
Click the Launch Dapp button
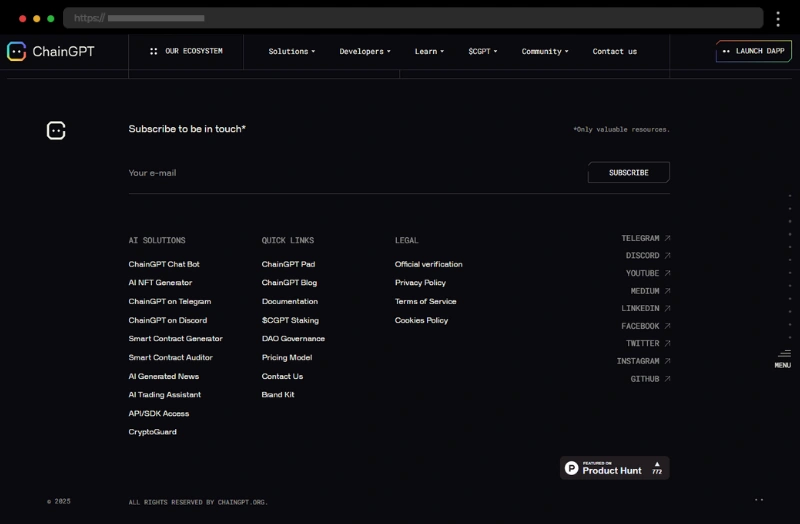pos(754,51)
